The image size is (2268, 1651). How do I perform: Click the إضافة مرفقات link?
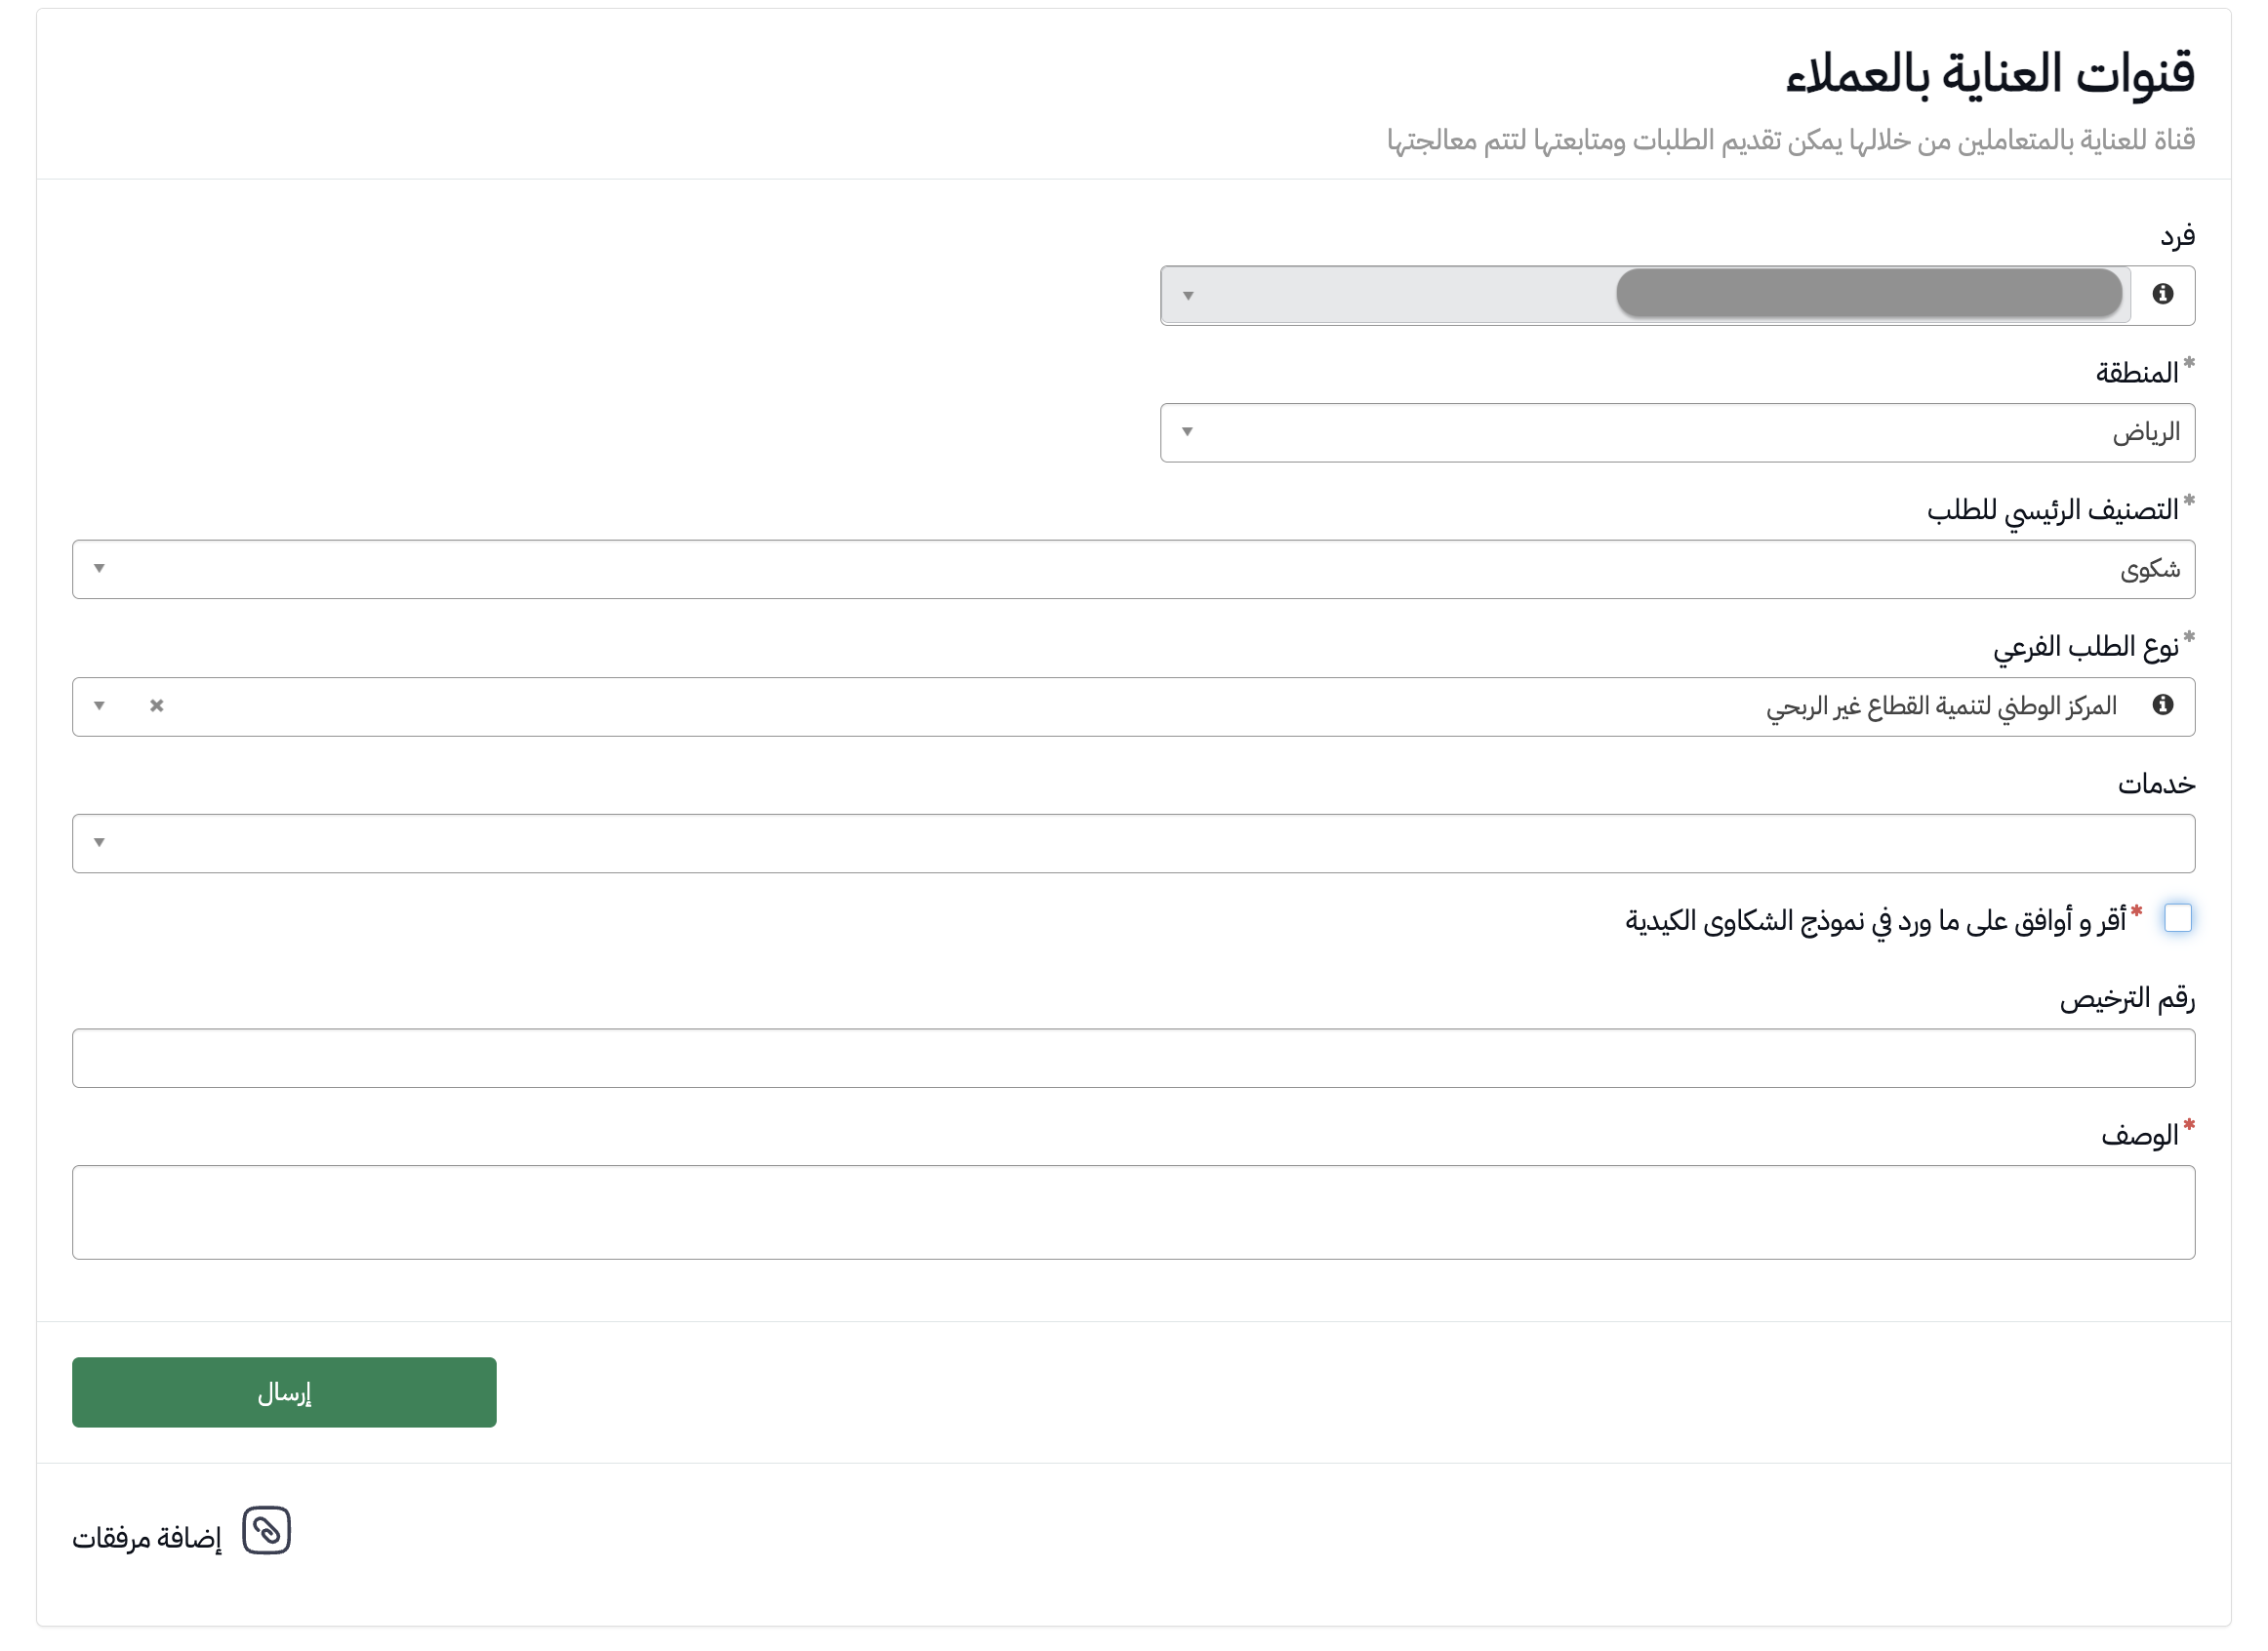(148, 1531)
